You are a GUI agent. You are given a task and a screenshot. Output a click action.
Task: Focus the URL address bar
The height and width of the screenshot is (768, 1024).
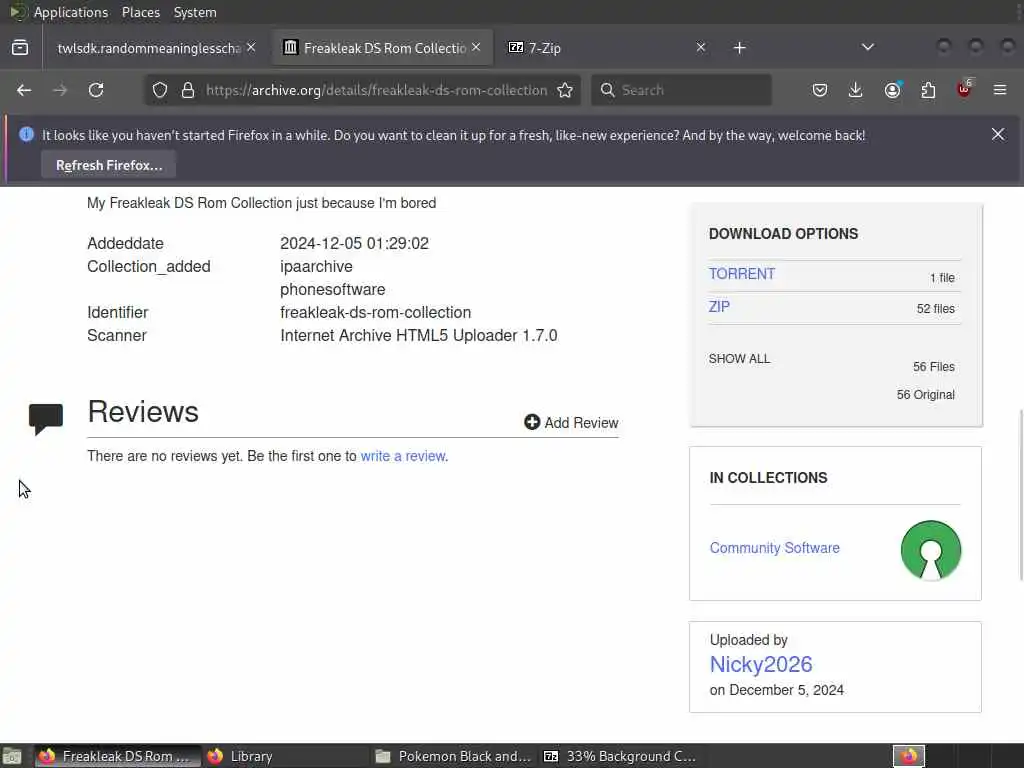376,90
